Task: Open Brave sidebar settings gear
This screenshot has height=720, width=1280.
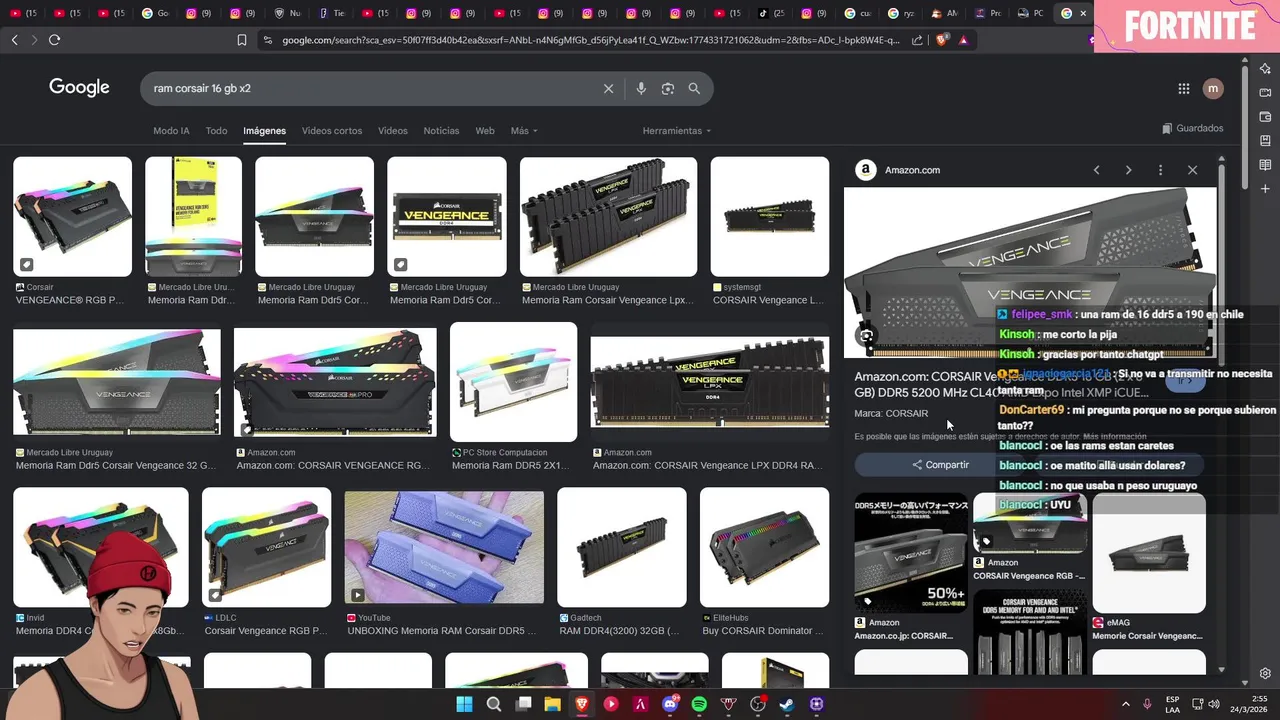Action: click(x=1265, y=673)
